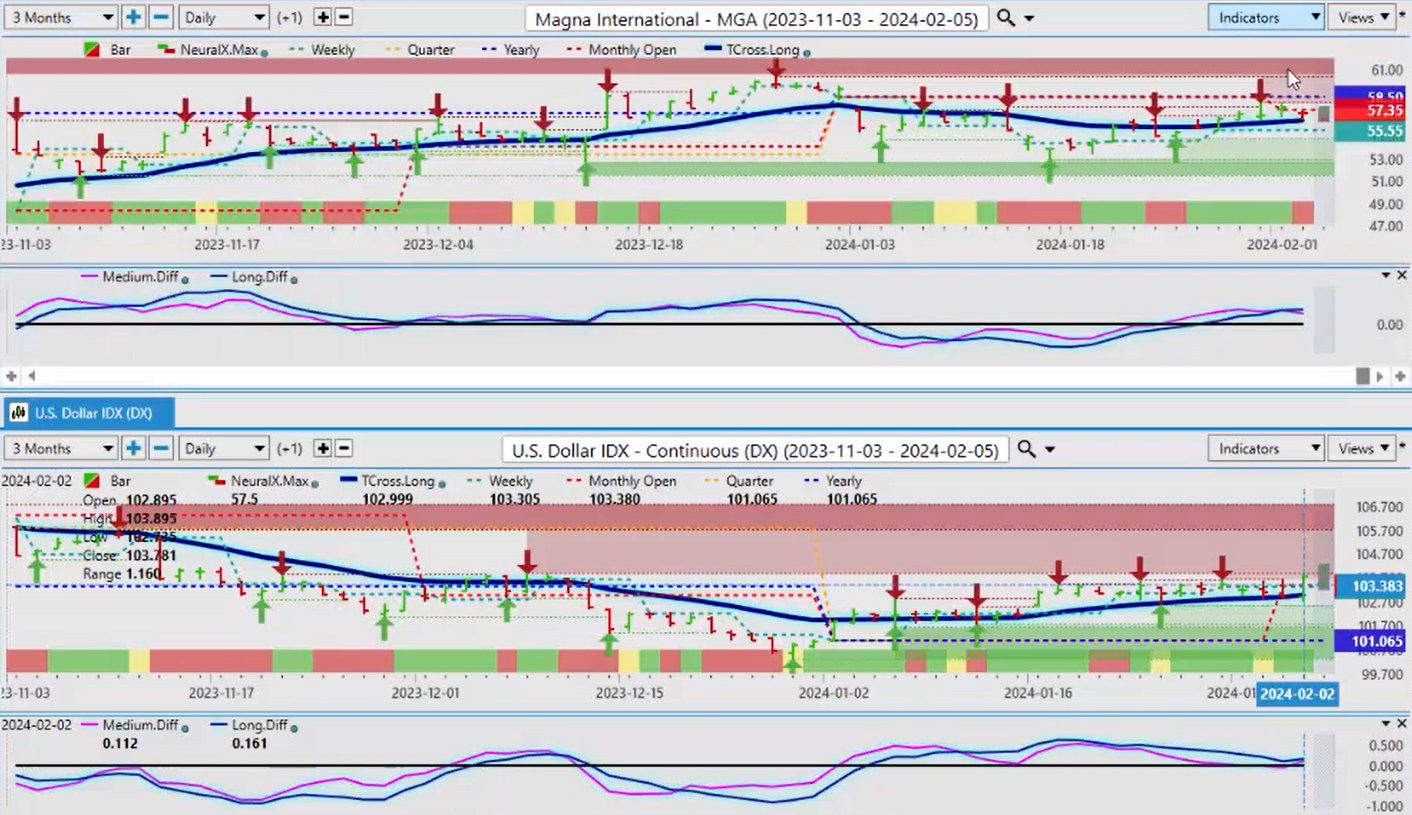Open Indicators dropdown on DX chart
This screenshot has height=815, width=1412.
point(1266,448)
